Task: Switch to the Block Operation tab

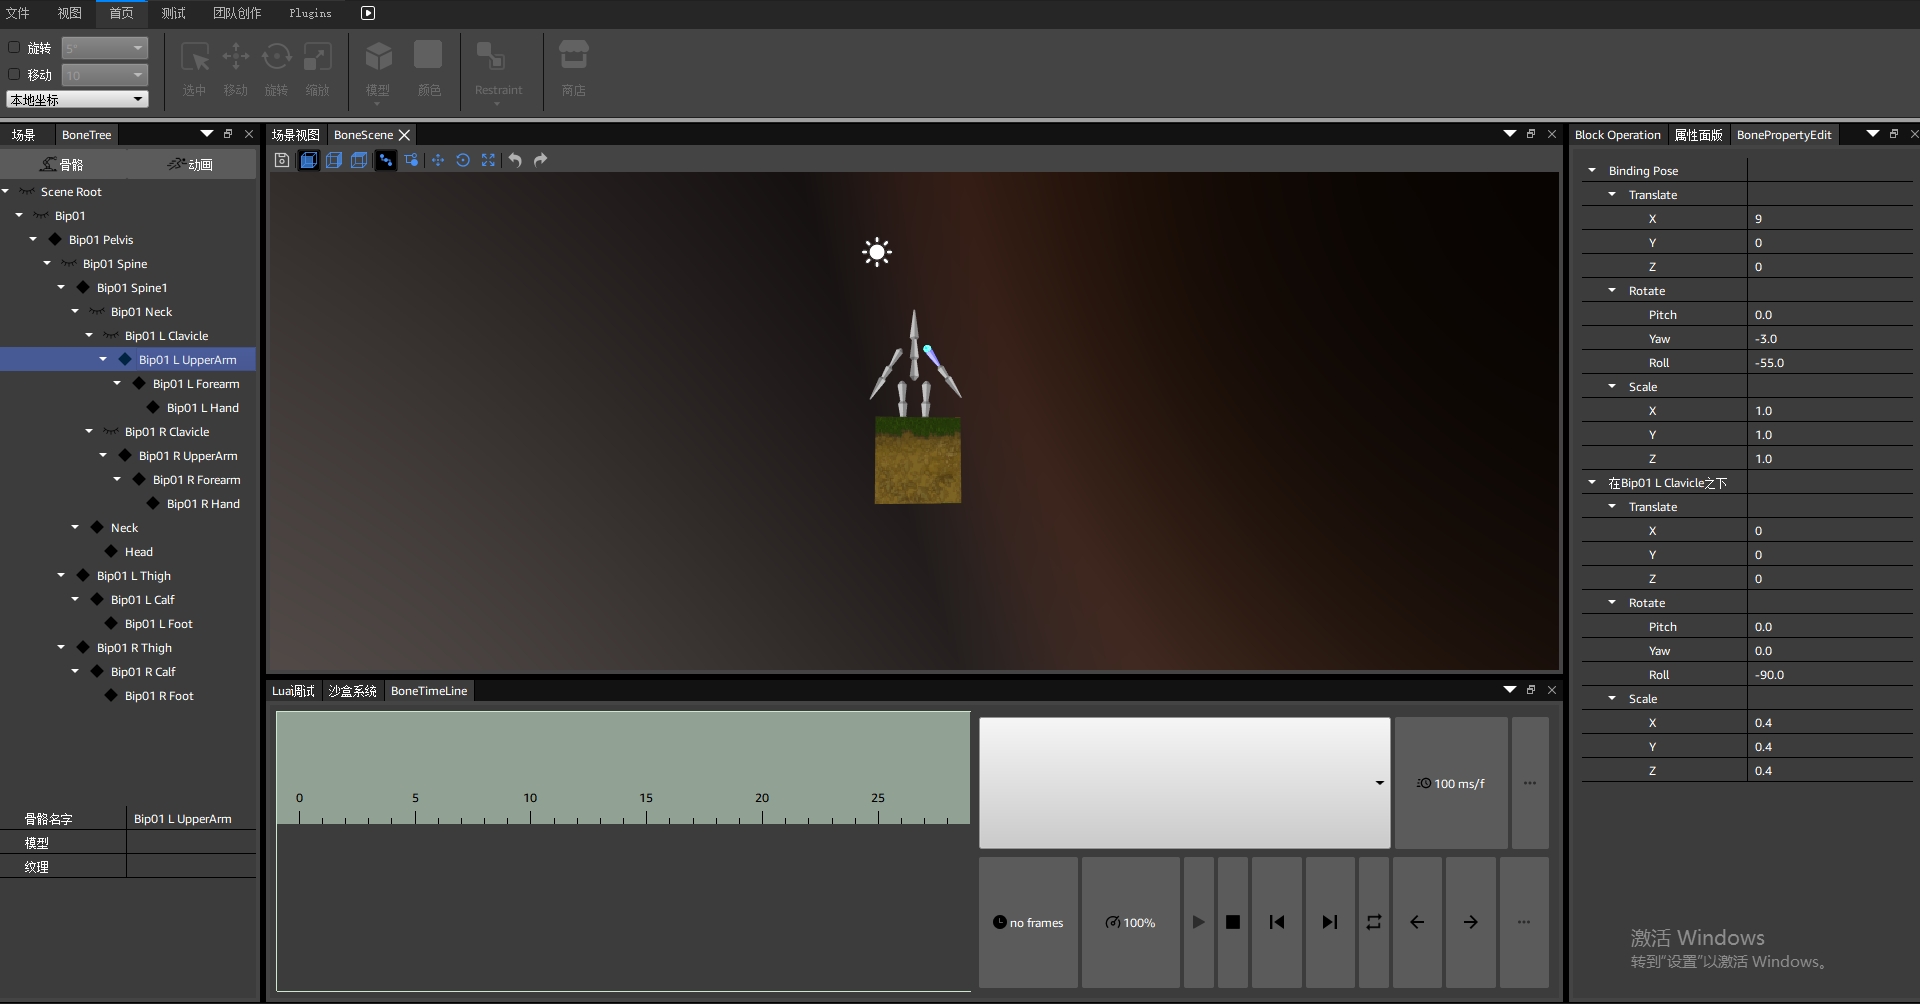Action: [1617, 135]
